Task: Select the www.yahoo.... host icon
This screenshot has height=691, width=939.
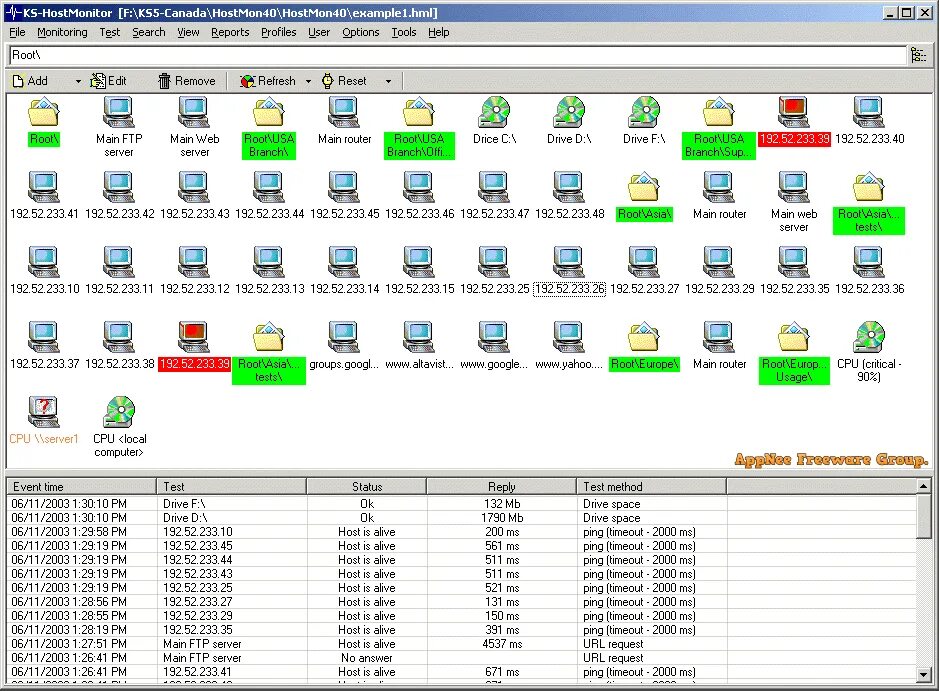Action: (x=569, y=338)
